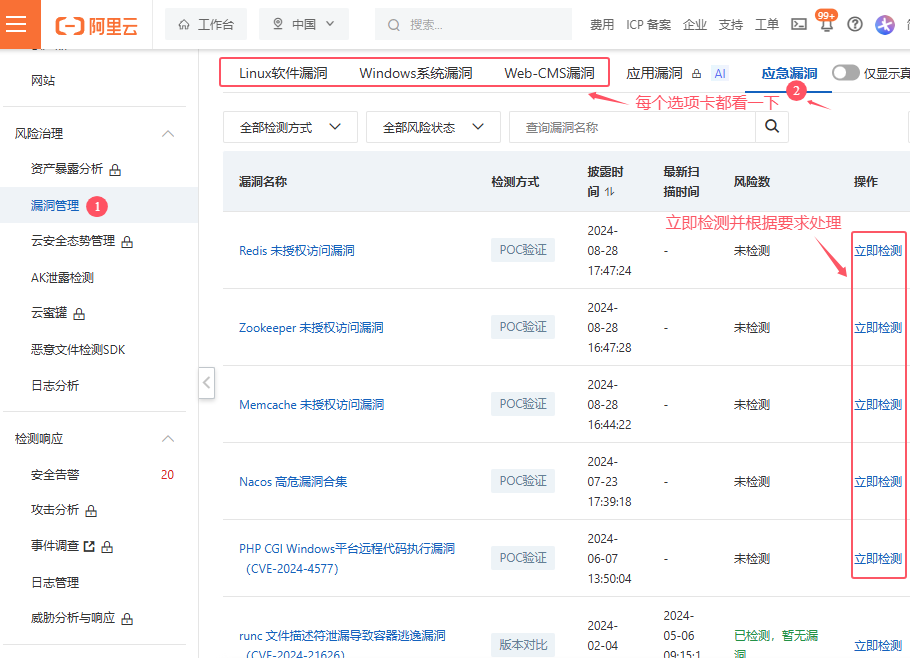This screenshot has height=658, width=910.
Task: Open notifications bell with 99+ badge
Action: [826, 23]
